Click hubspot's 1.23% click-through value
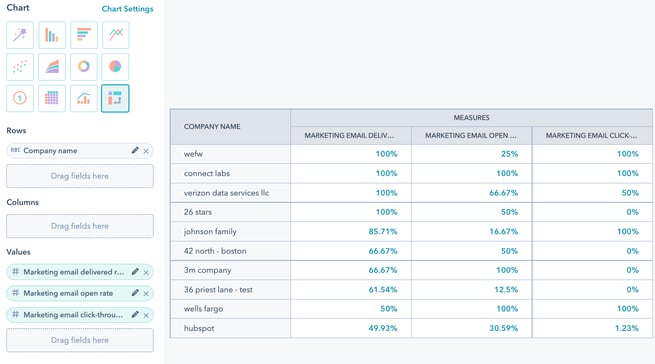 pos(627,328)
